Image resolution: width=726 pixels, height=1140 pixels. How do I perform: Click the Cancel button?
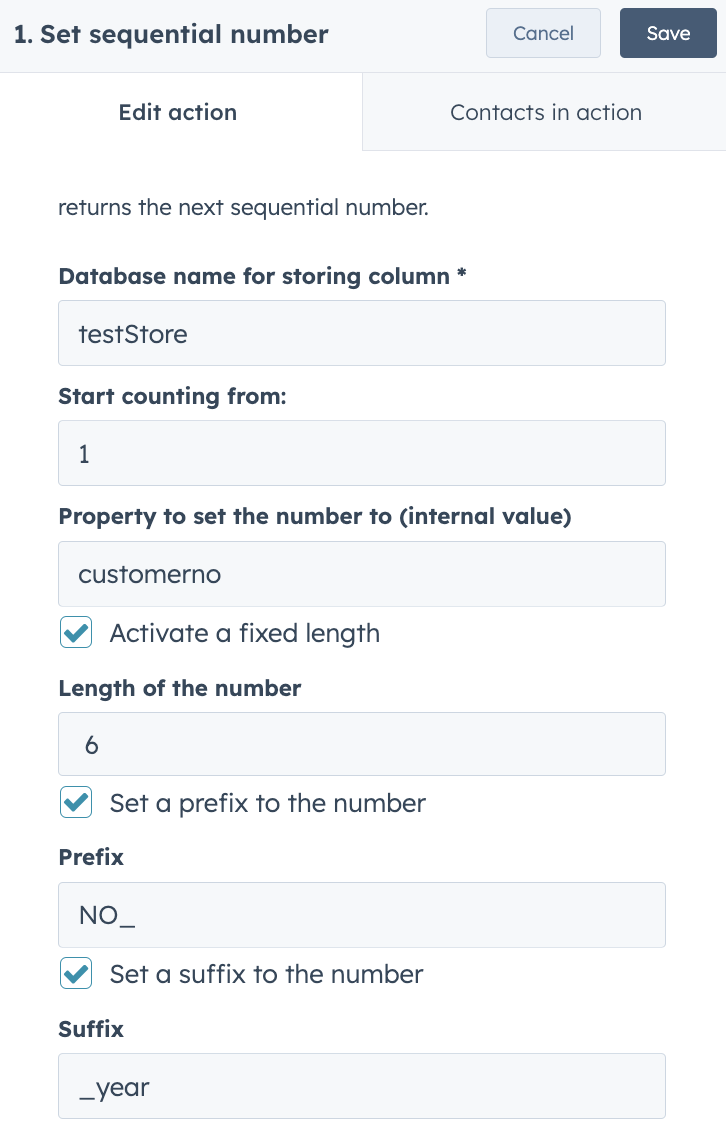(543, 34)
